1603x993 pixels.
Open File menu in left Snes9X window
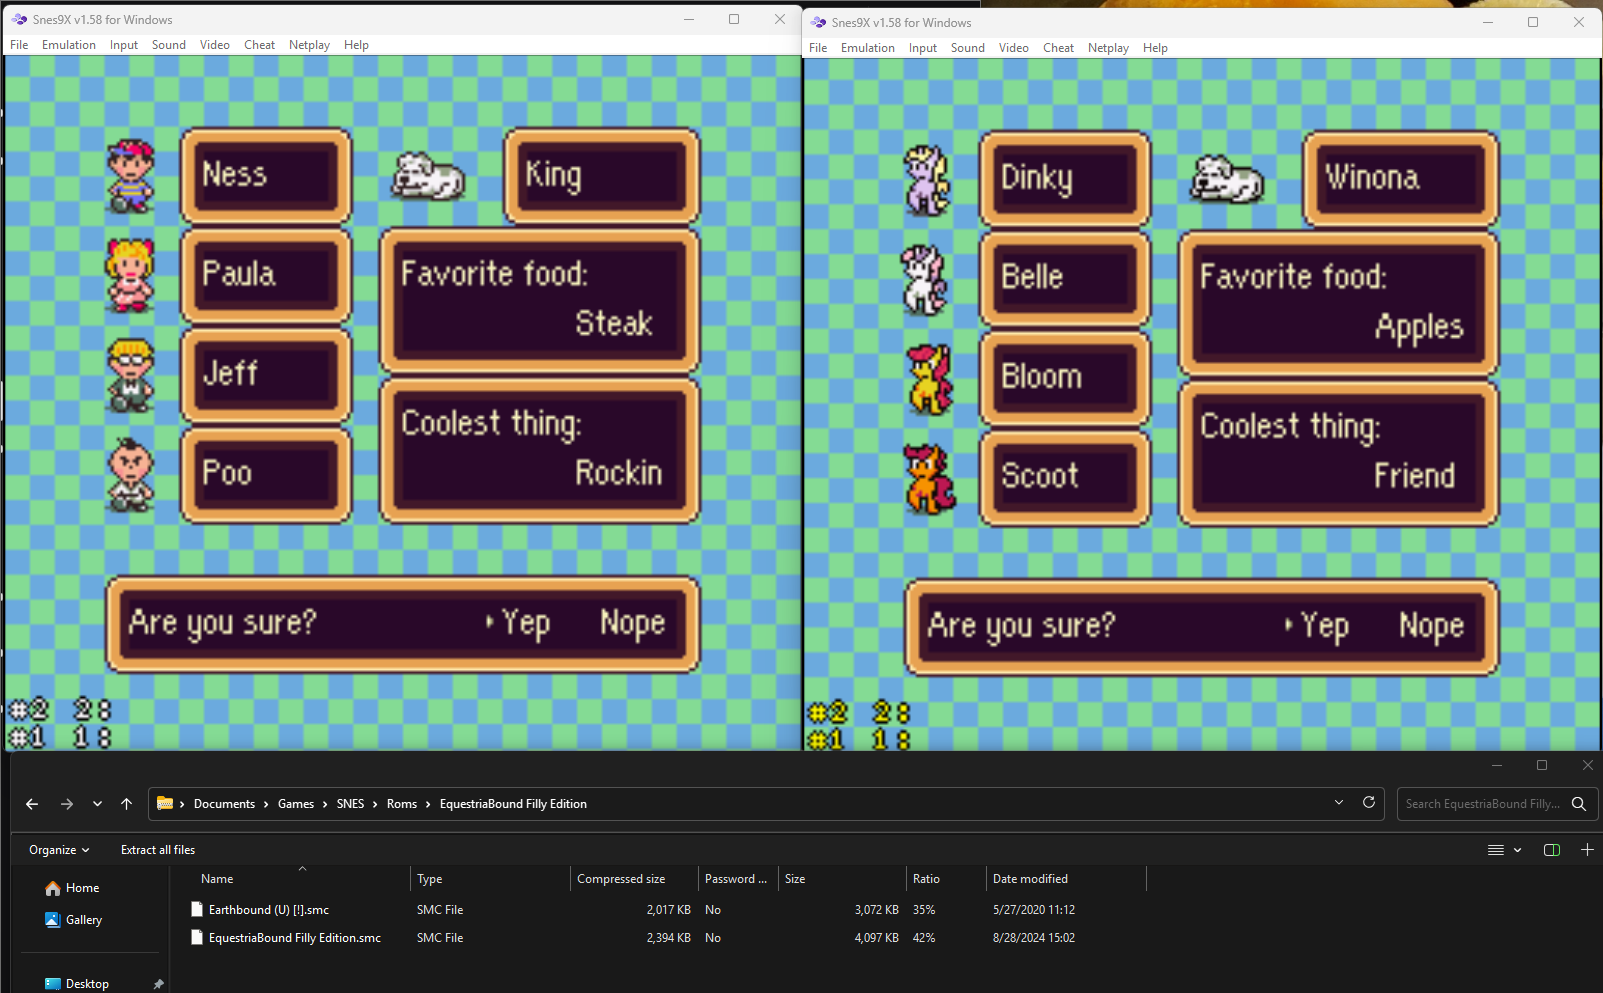[x=19, y=45]
